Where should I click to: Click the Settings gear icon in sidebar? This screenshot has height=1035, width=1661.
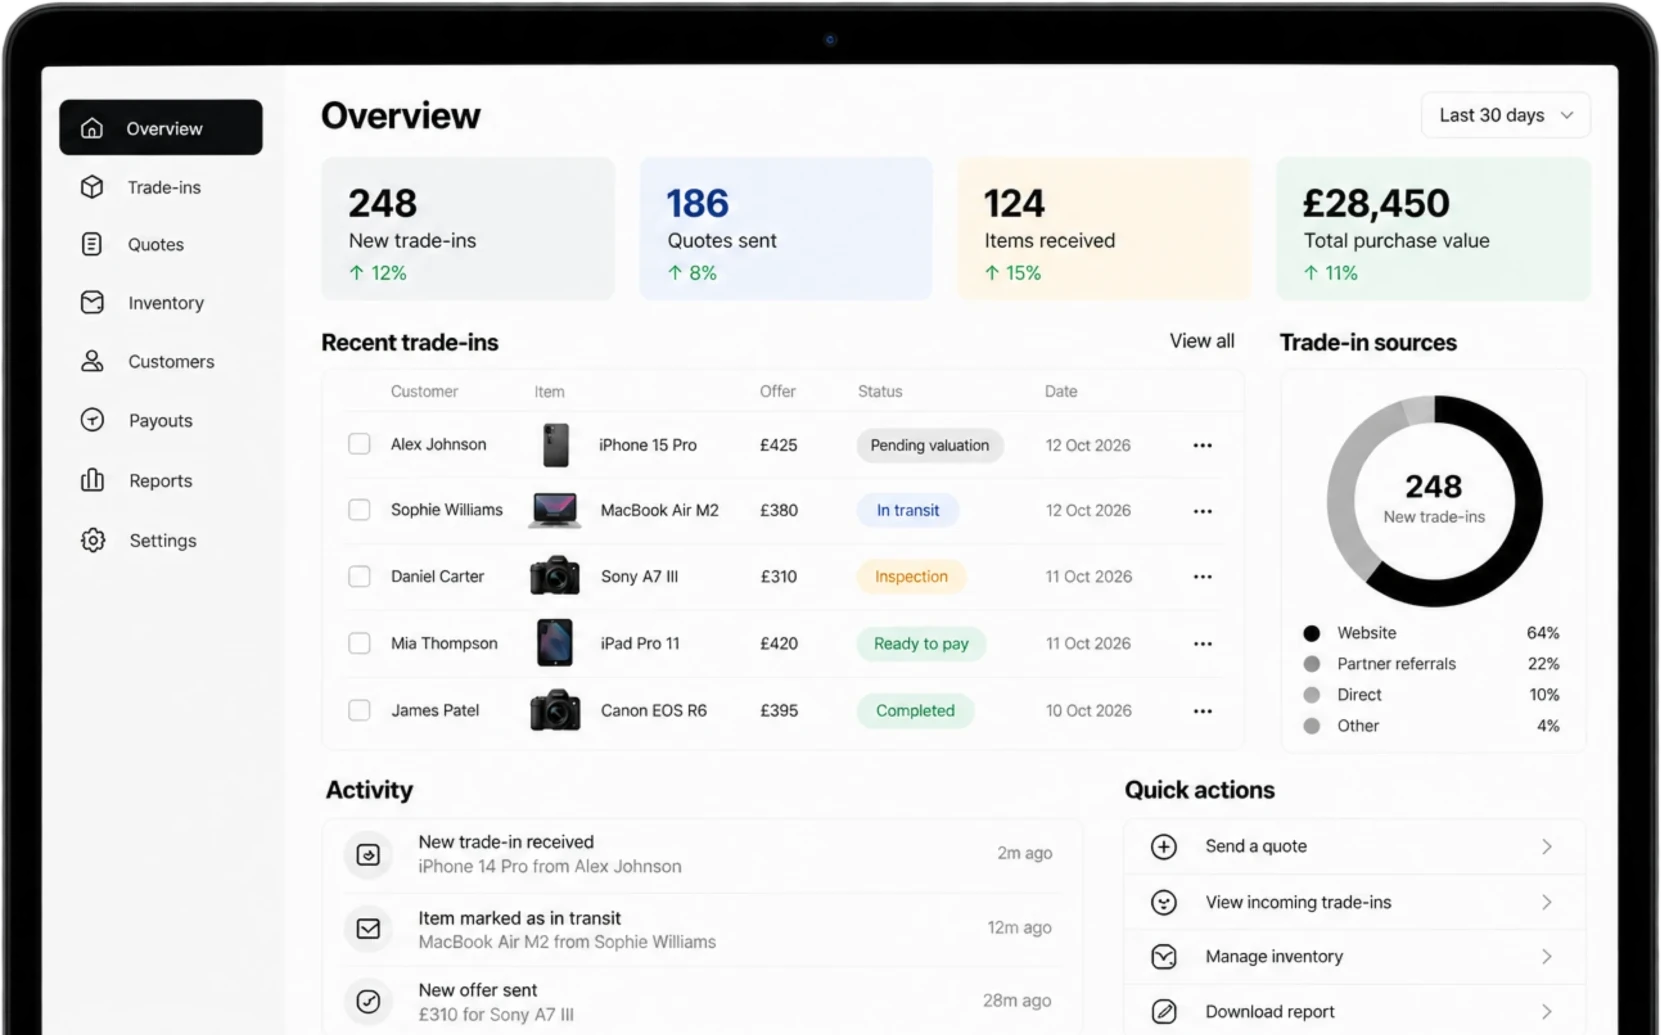tap(93, 540)
